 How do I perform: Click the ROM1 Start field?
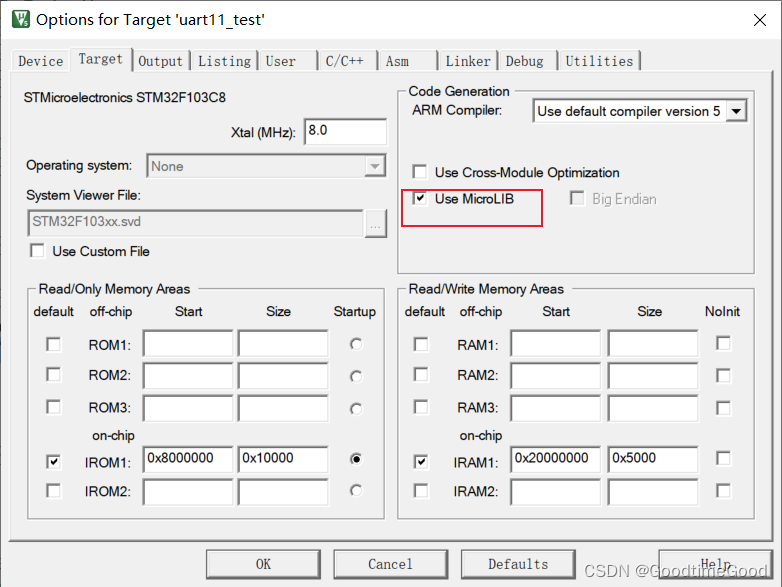(x=188, y=343)
